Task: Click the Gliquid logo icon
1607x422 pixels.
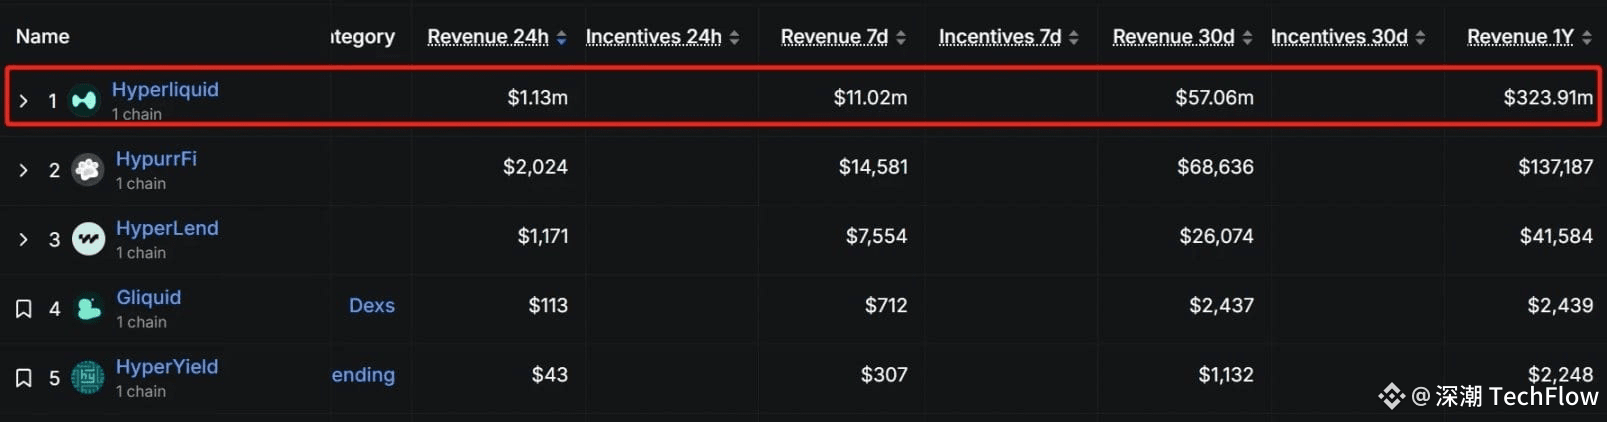Action: 88,308
